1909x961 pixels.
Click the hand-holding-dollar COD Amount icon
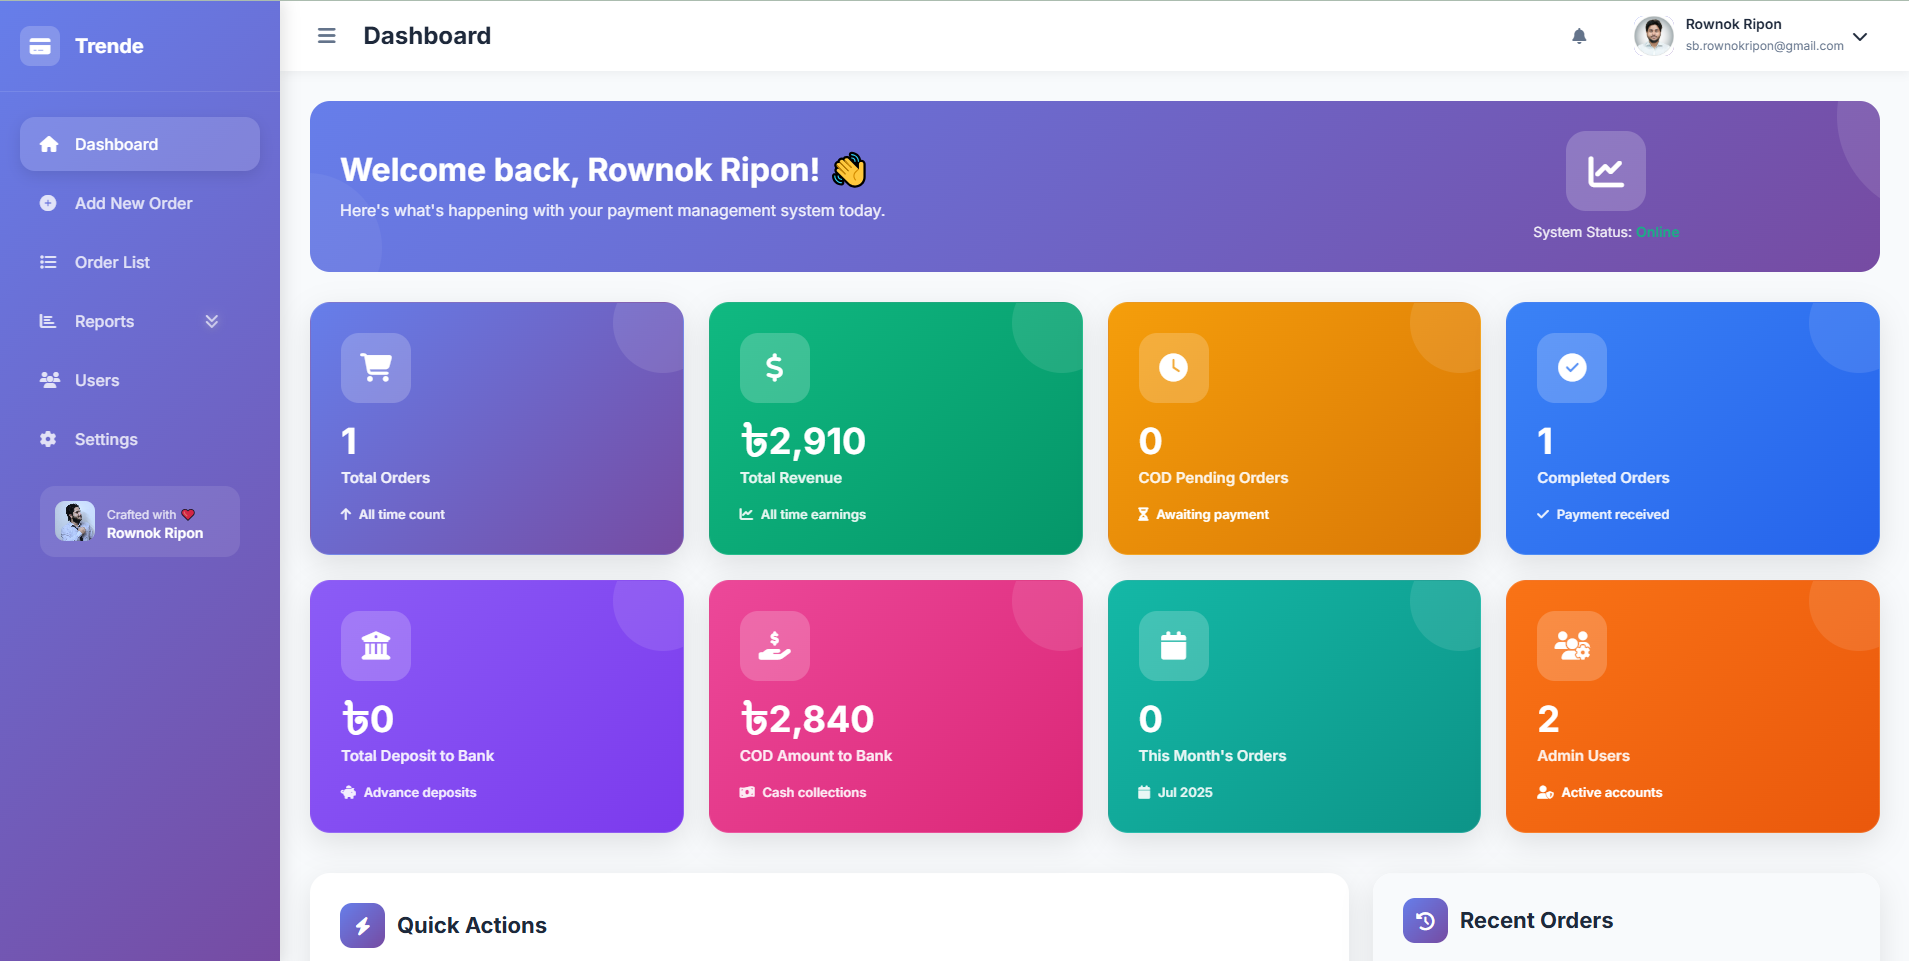pos(774,646)
